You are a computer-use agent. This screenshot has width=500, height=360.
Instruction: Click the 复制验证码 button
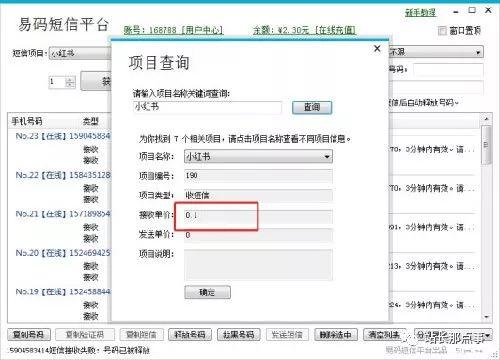point(85,335)
